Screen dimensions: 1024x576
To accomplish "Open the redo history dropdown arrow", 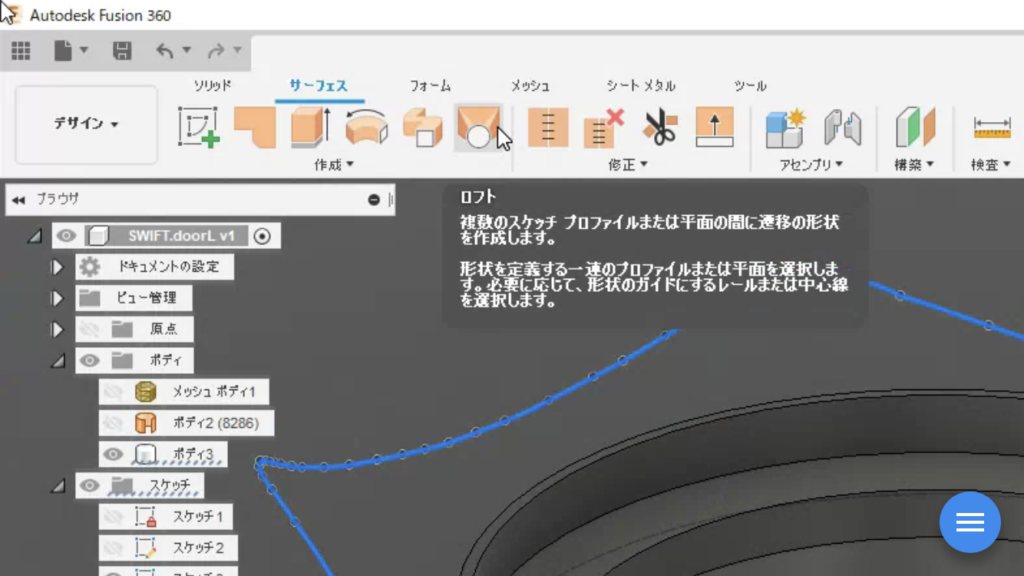I will pos(238,50).
